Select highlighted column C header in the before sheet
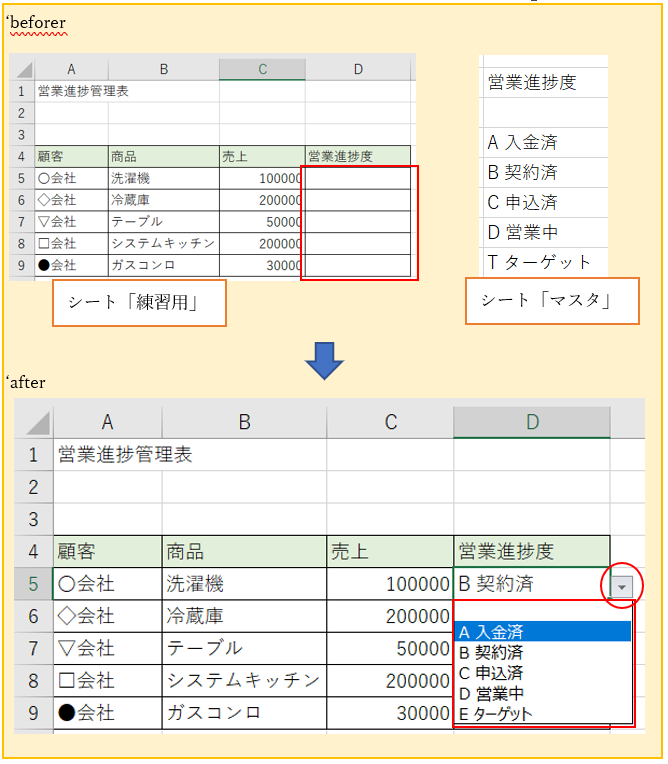This screenshot has height=764, width=668. (x=262, y=68)
